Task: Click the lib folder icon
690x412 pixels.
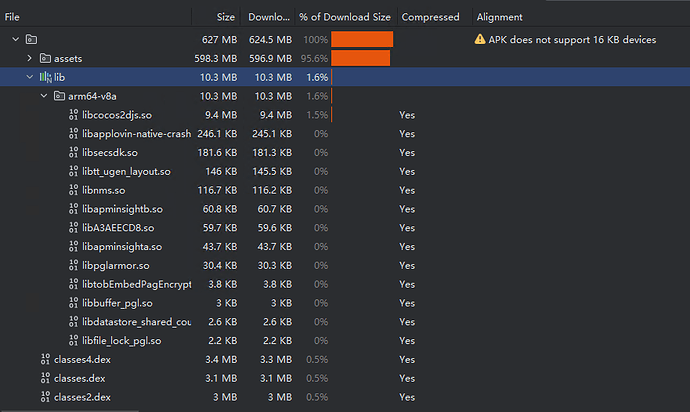Action: click(x=45, y=77)
